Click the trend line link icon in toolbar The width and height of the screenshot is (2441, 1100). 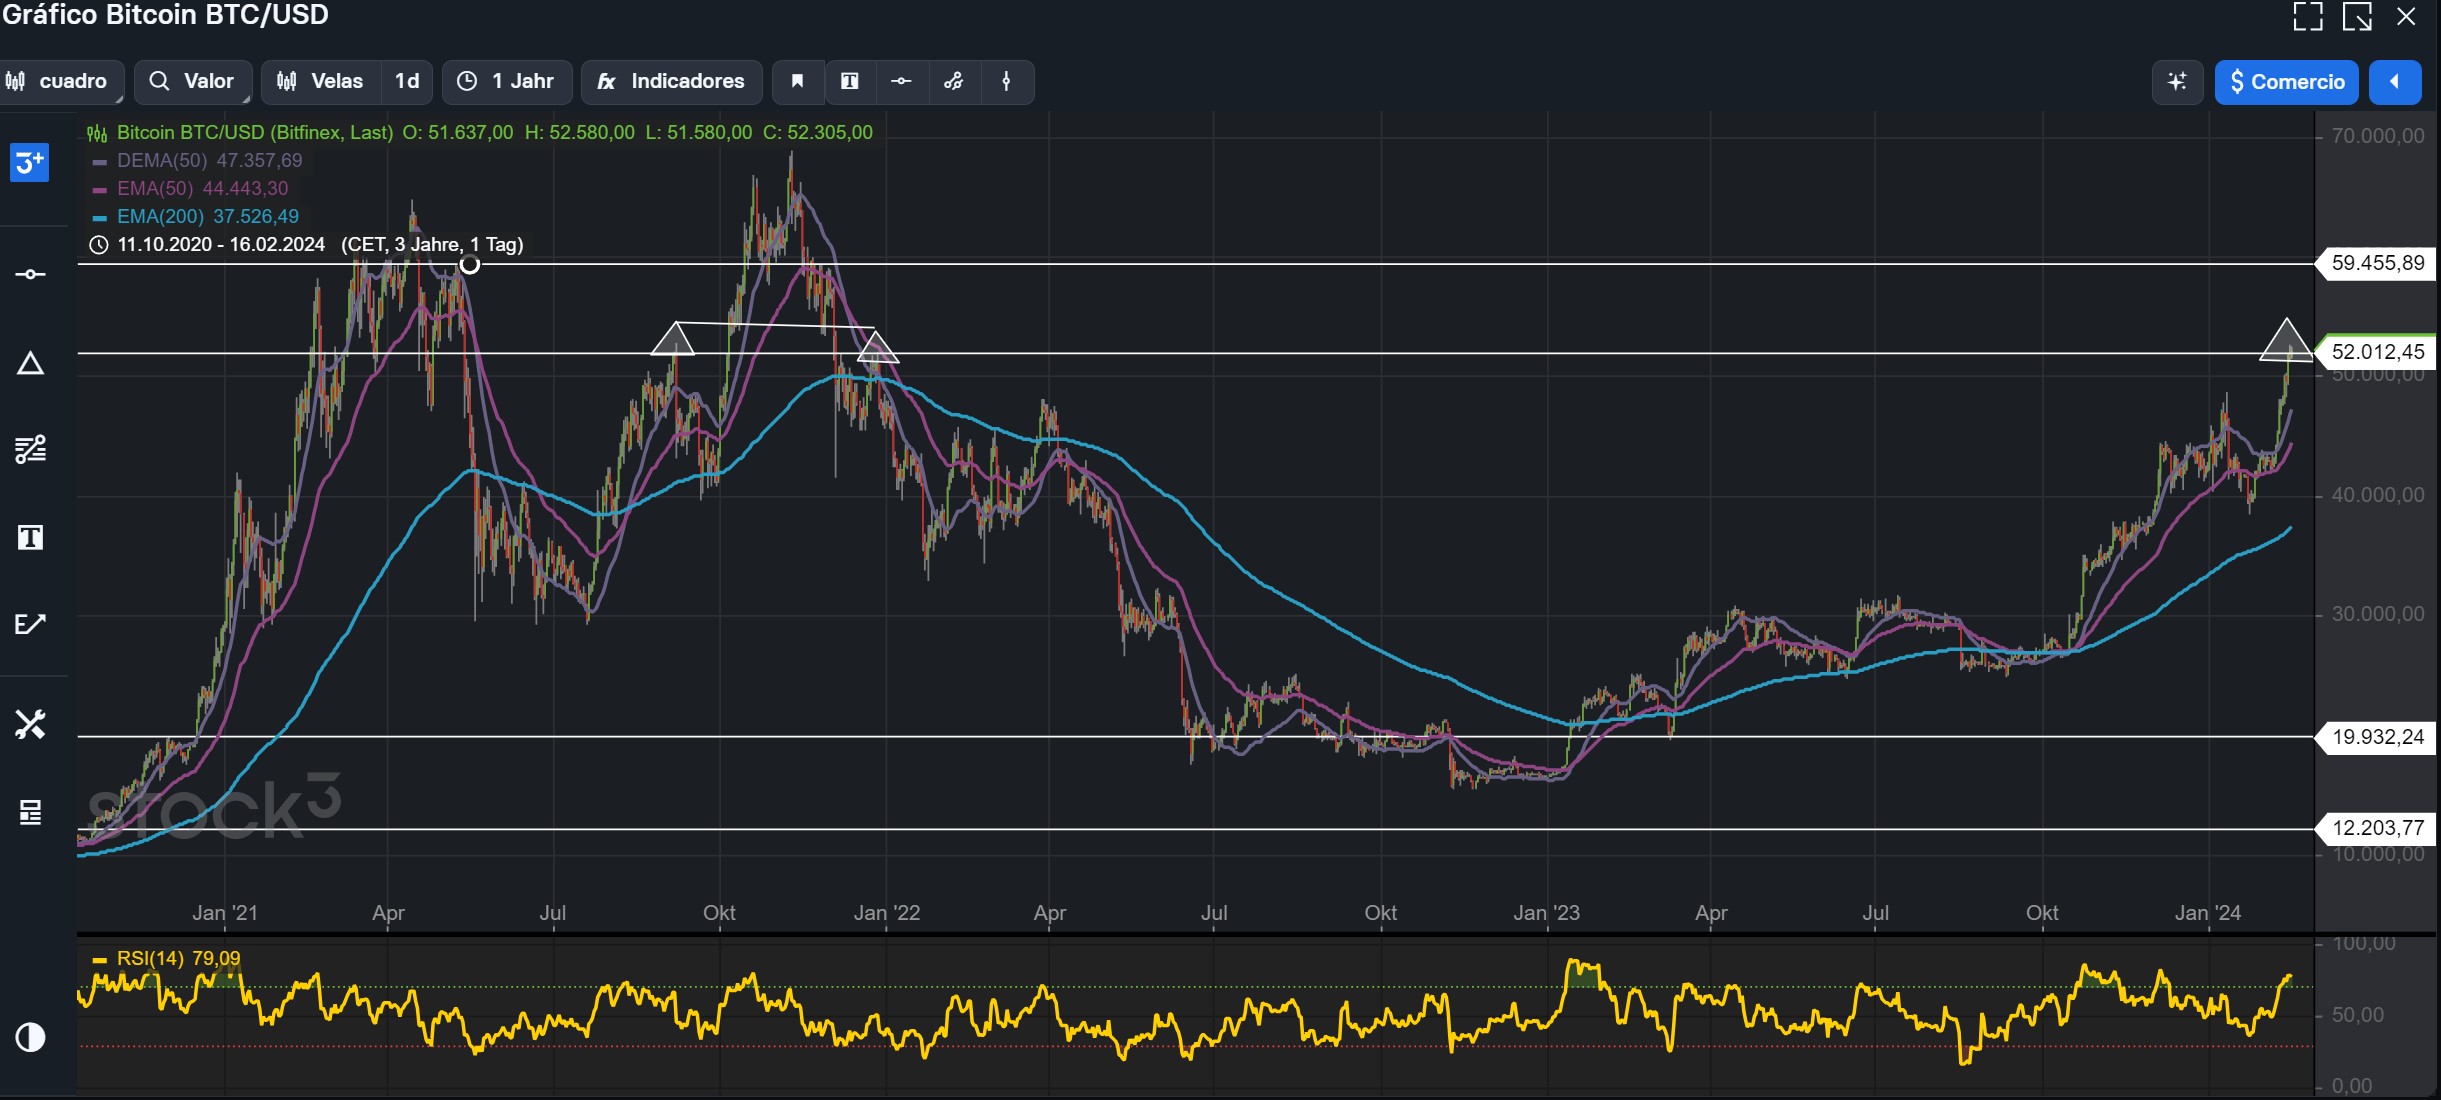954,81
